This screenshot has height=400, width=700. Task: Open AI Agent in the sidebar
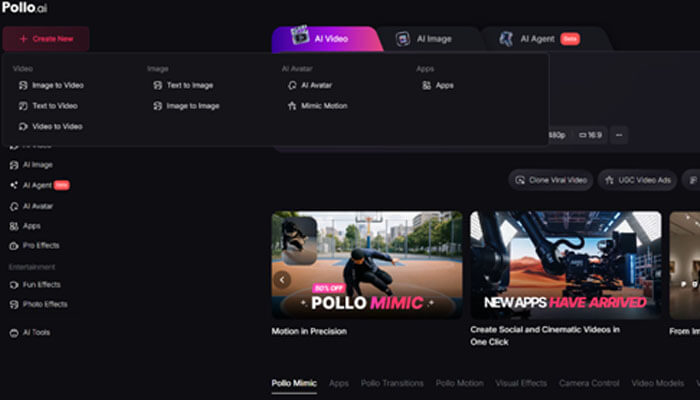(x=39, y=185)
